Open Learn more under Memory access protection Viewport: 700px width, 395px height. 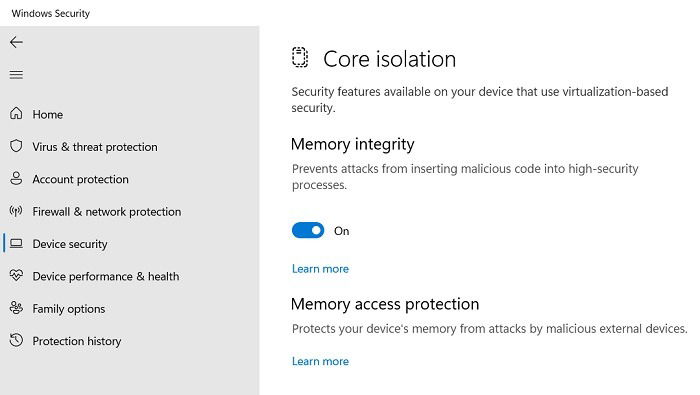[320, 361]
